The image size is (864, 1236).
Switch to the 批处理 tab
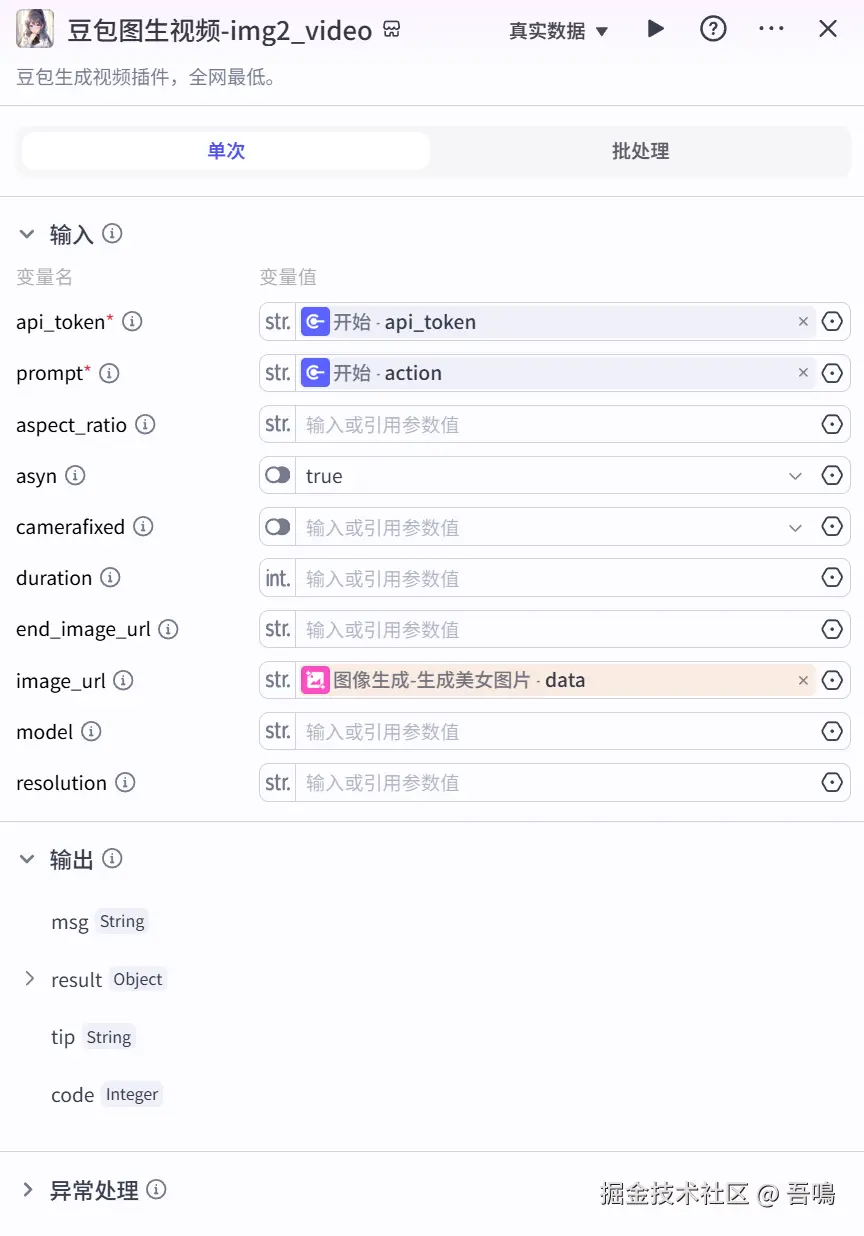pyautogui.click(x=640, y=151)
